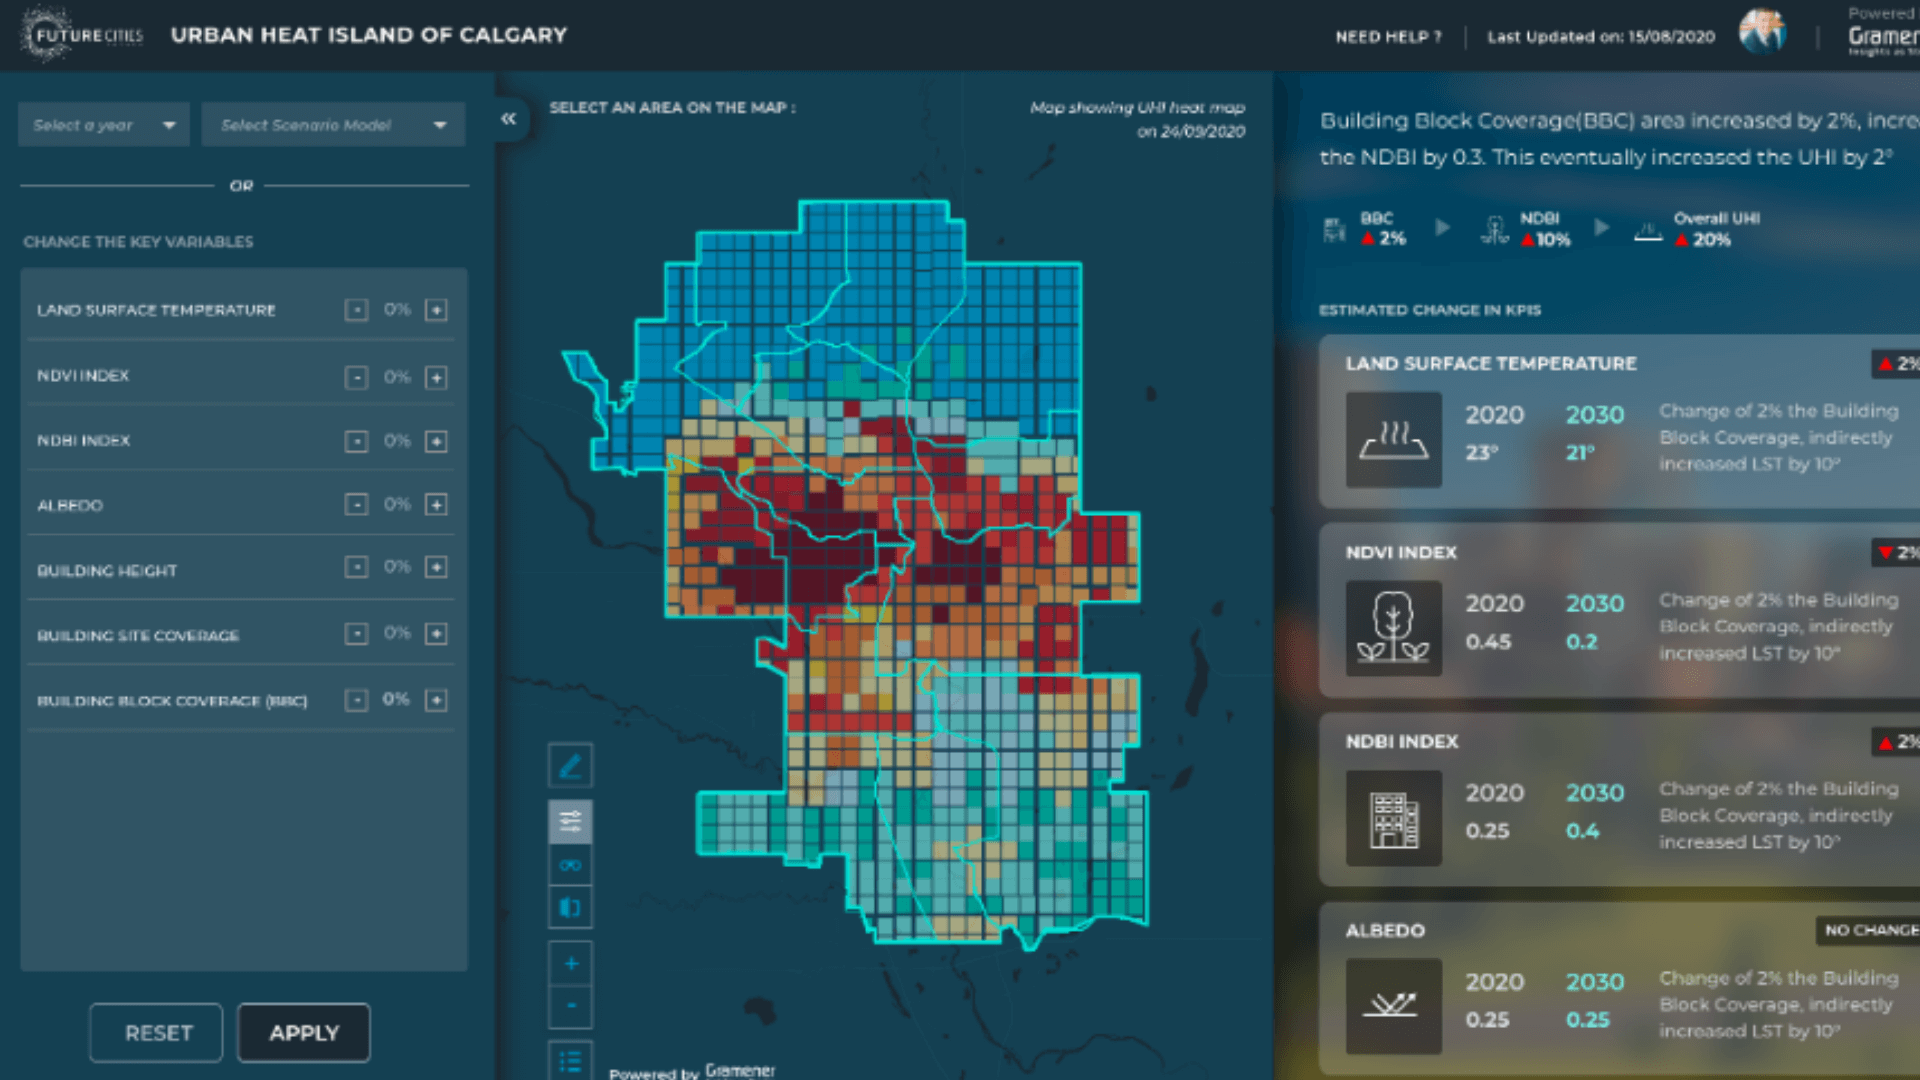This screenshot has width=1920, height=1080.
Task: Decrease the NDVI Index using its minus stepper
Action: click(356, 378)
